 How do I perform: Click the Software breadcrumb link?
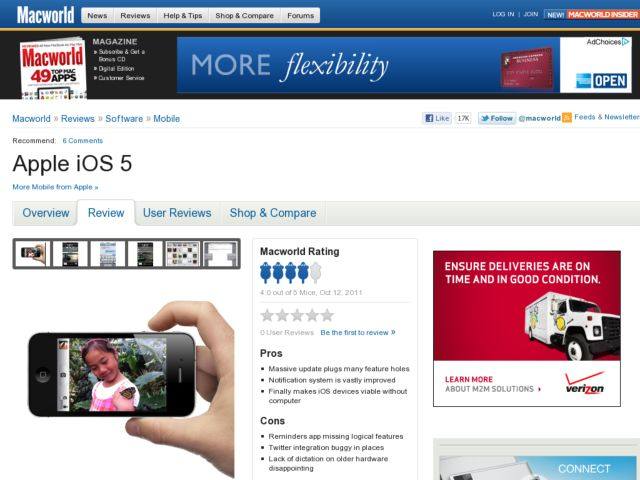point(124,118)
